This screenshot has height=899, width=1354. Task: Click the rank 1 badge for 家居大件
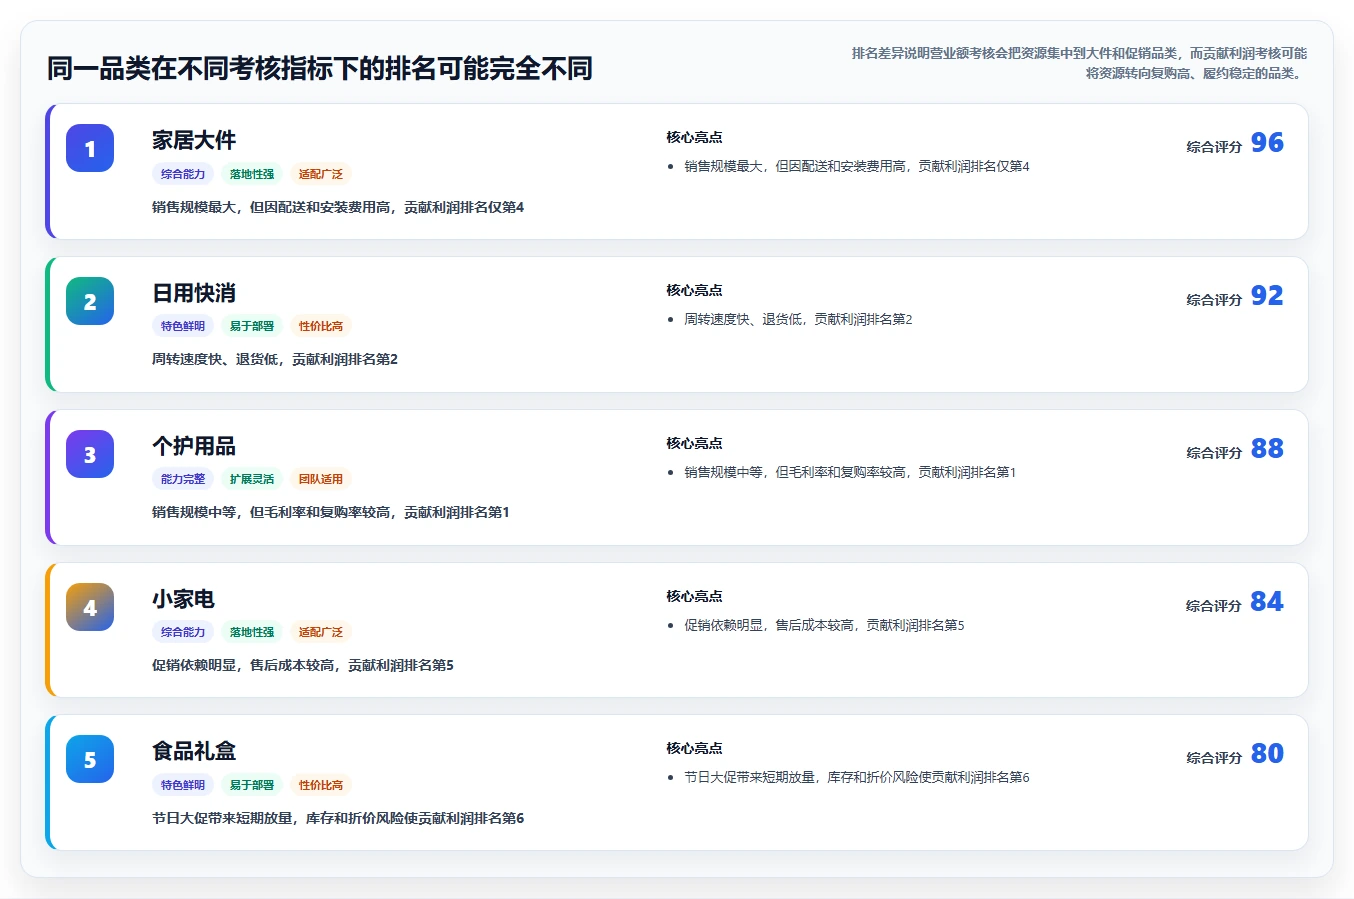click(x=90, y=148)
